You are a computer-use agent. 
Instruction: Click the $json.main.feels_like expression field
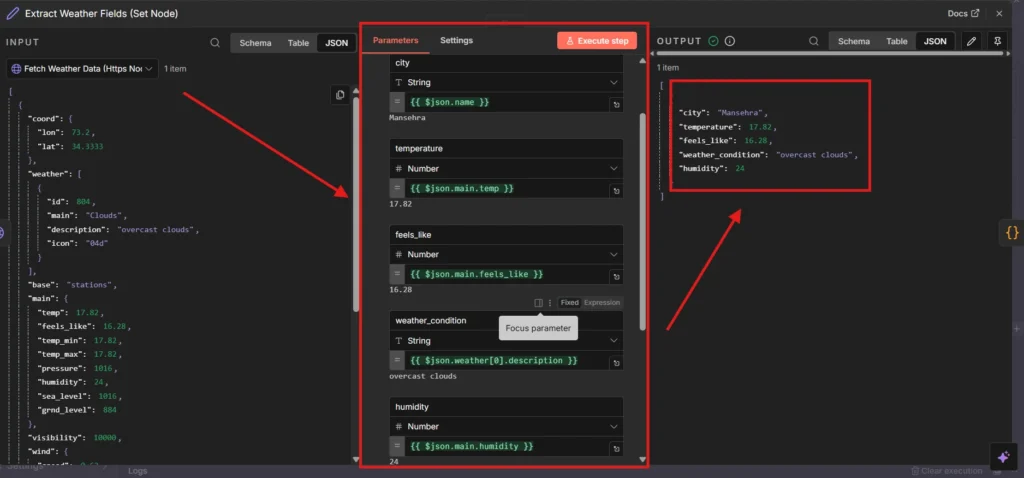click(x=507, y=274)
